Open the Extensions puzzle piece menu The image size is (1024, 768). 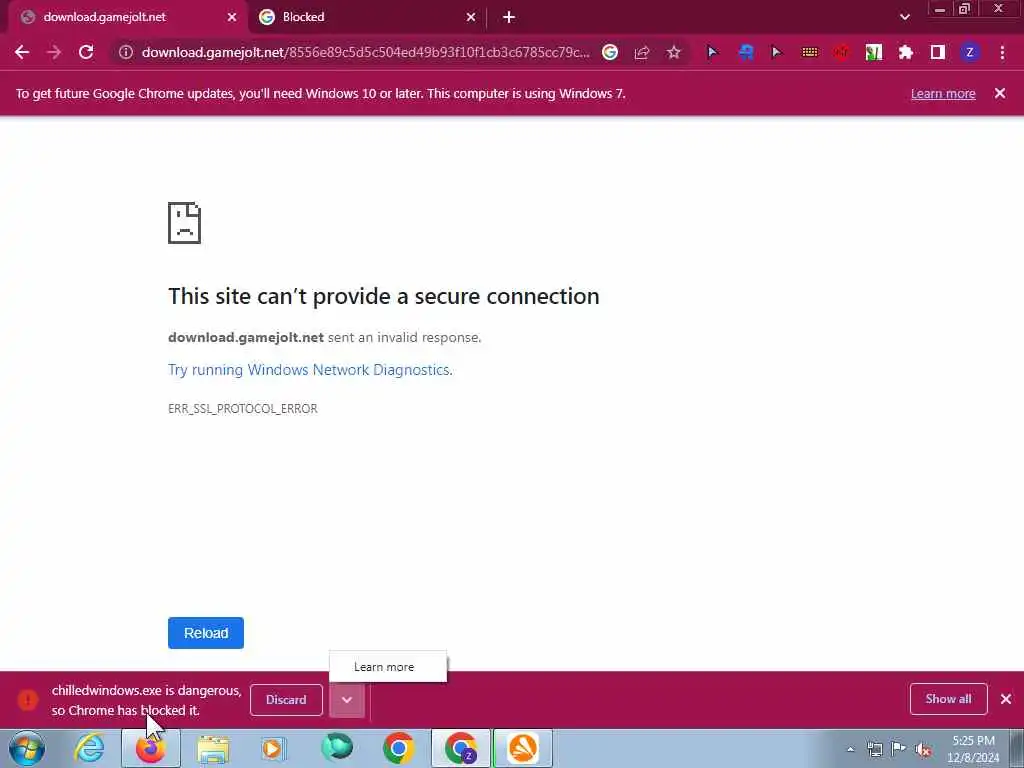905,52
